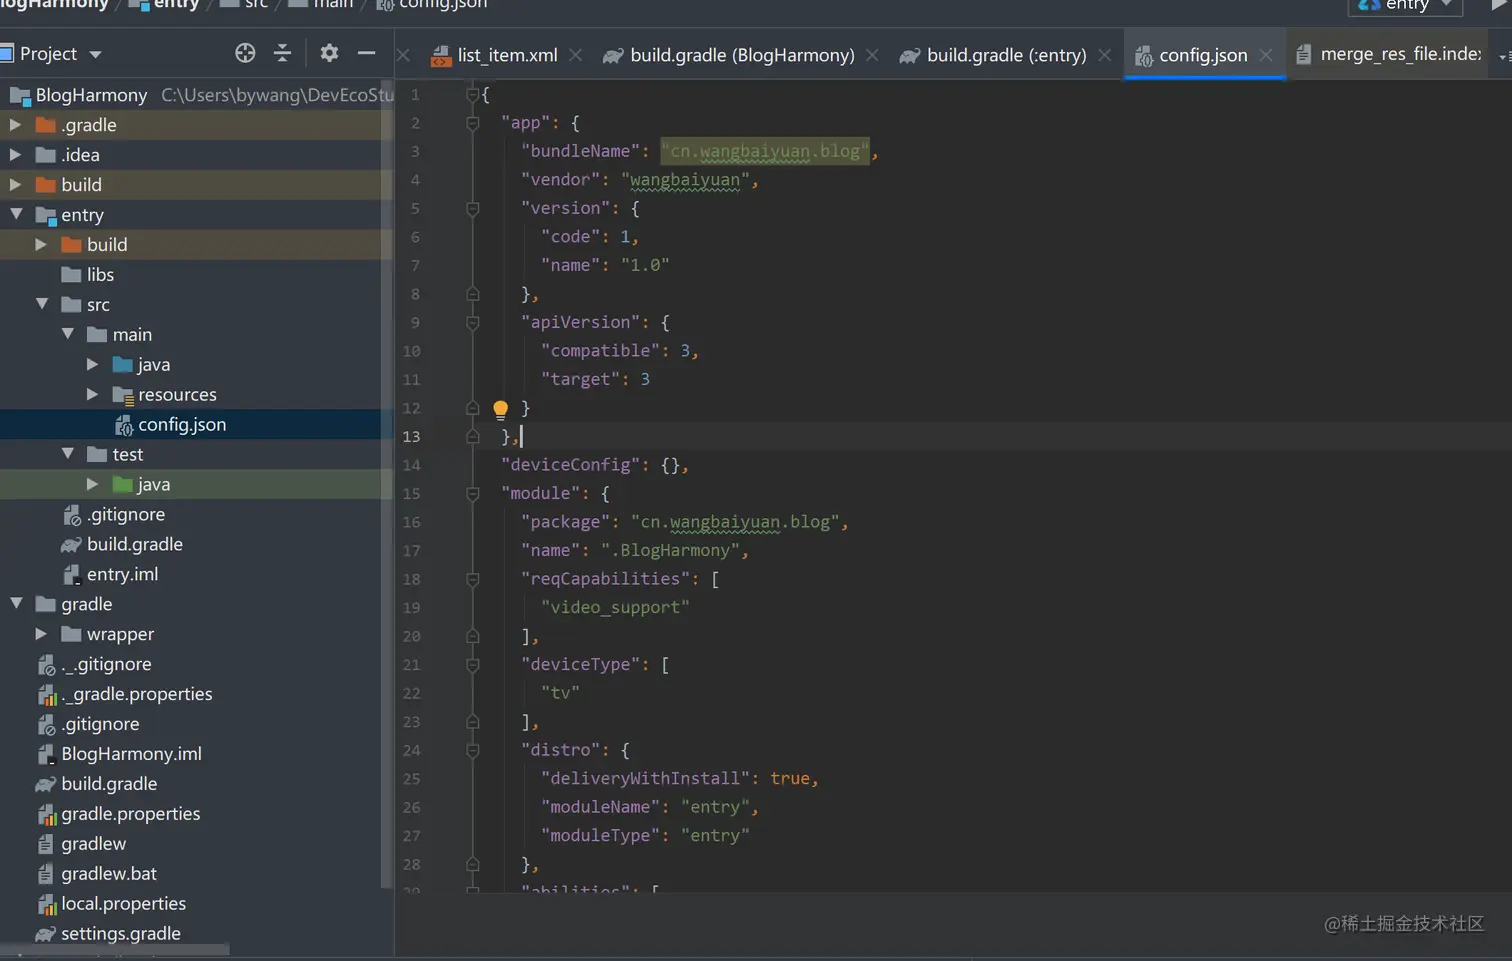The width and height of the screenshot is (1512, 961).
Task: Click the yellow lightbulb intention icon
Action: [x=501, y=408]
